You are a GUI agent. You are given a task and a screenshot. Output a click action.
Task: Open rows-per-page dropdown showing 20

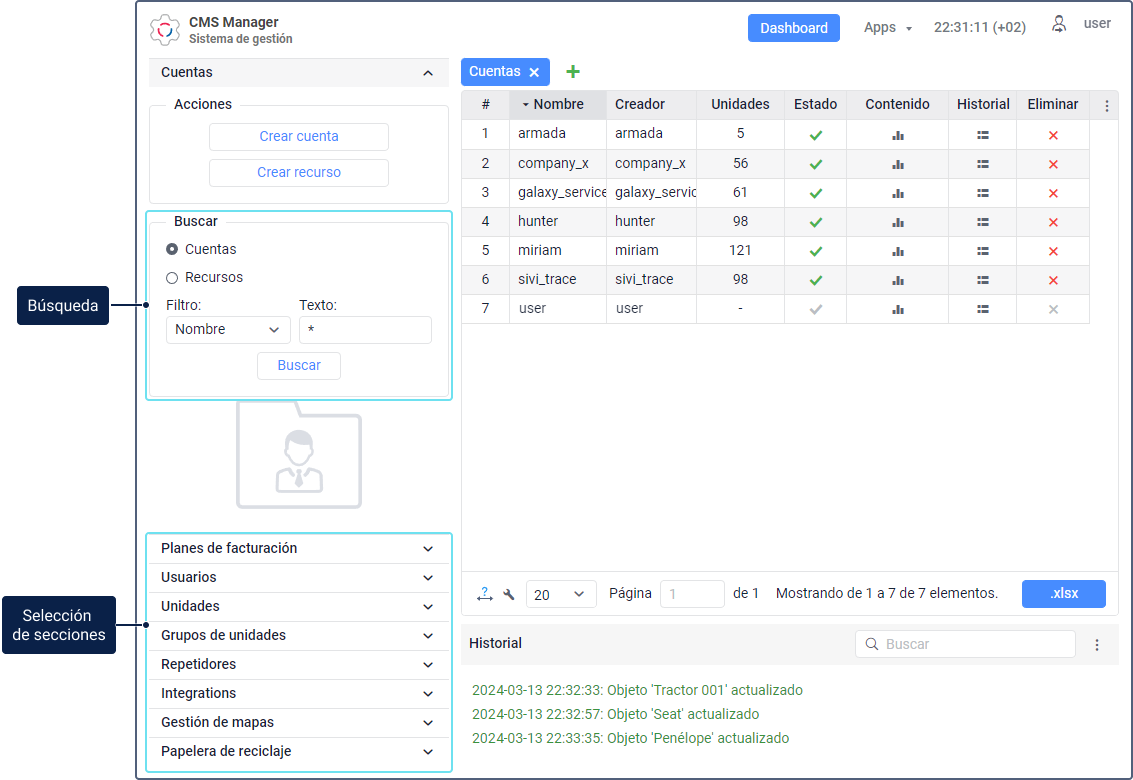click(560, 594)
